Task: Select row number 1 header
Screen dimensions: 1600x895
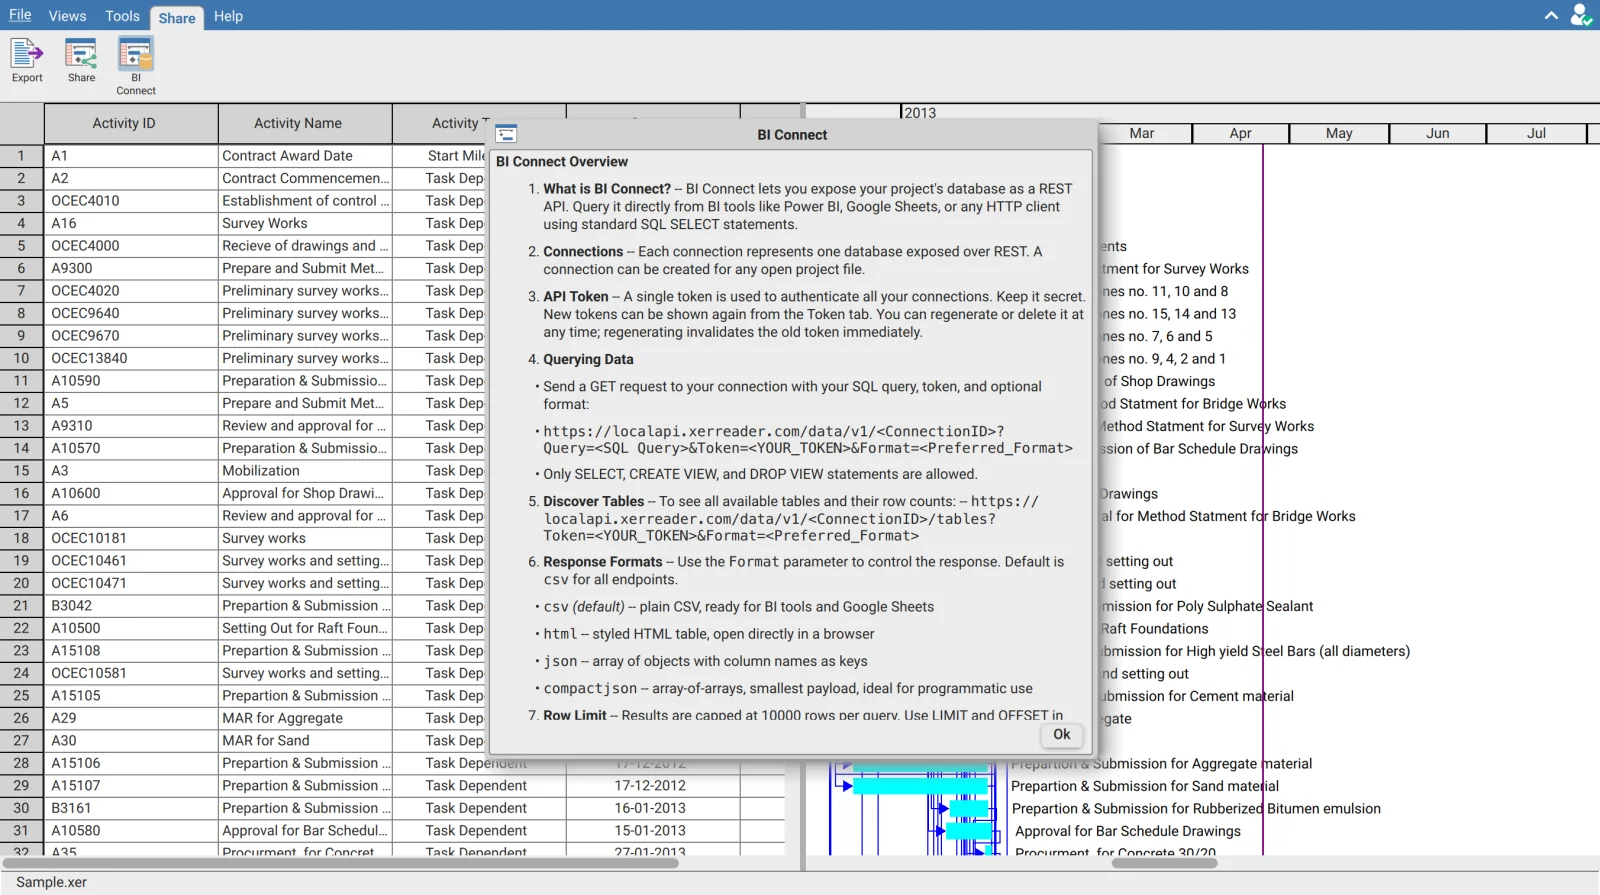Action: (21, 156)
